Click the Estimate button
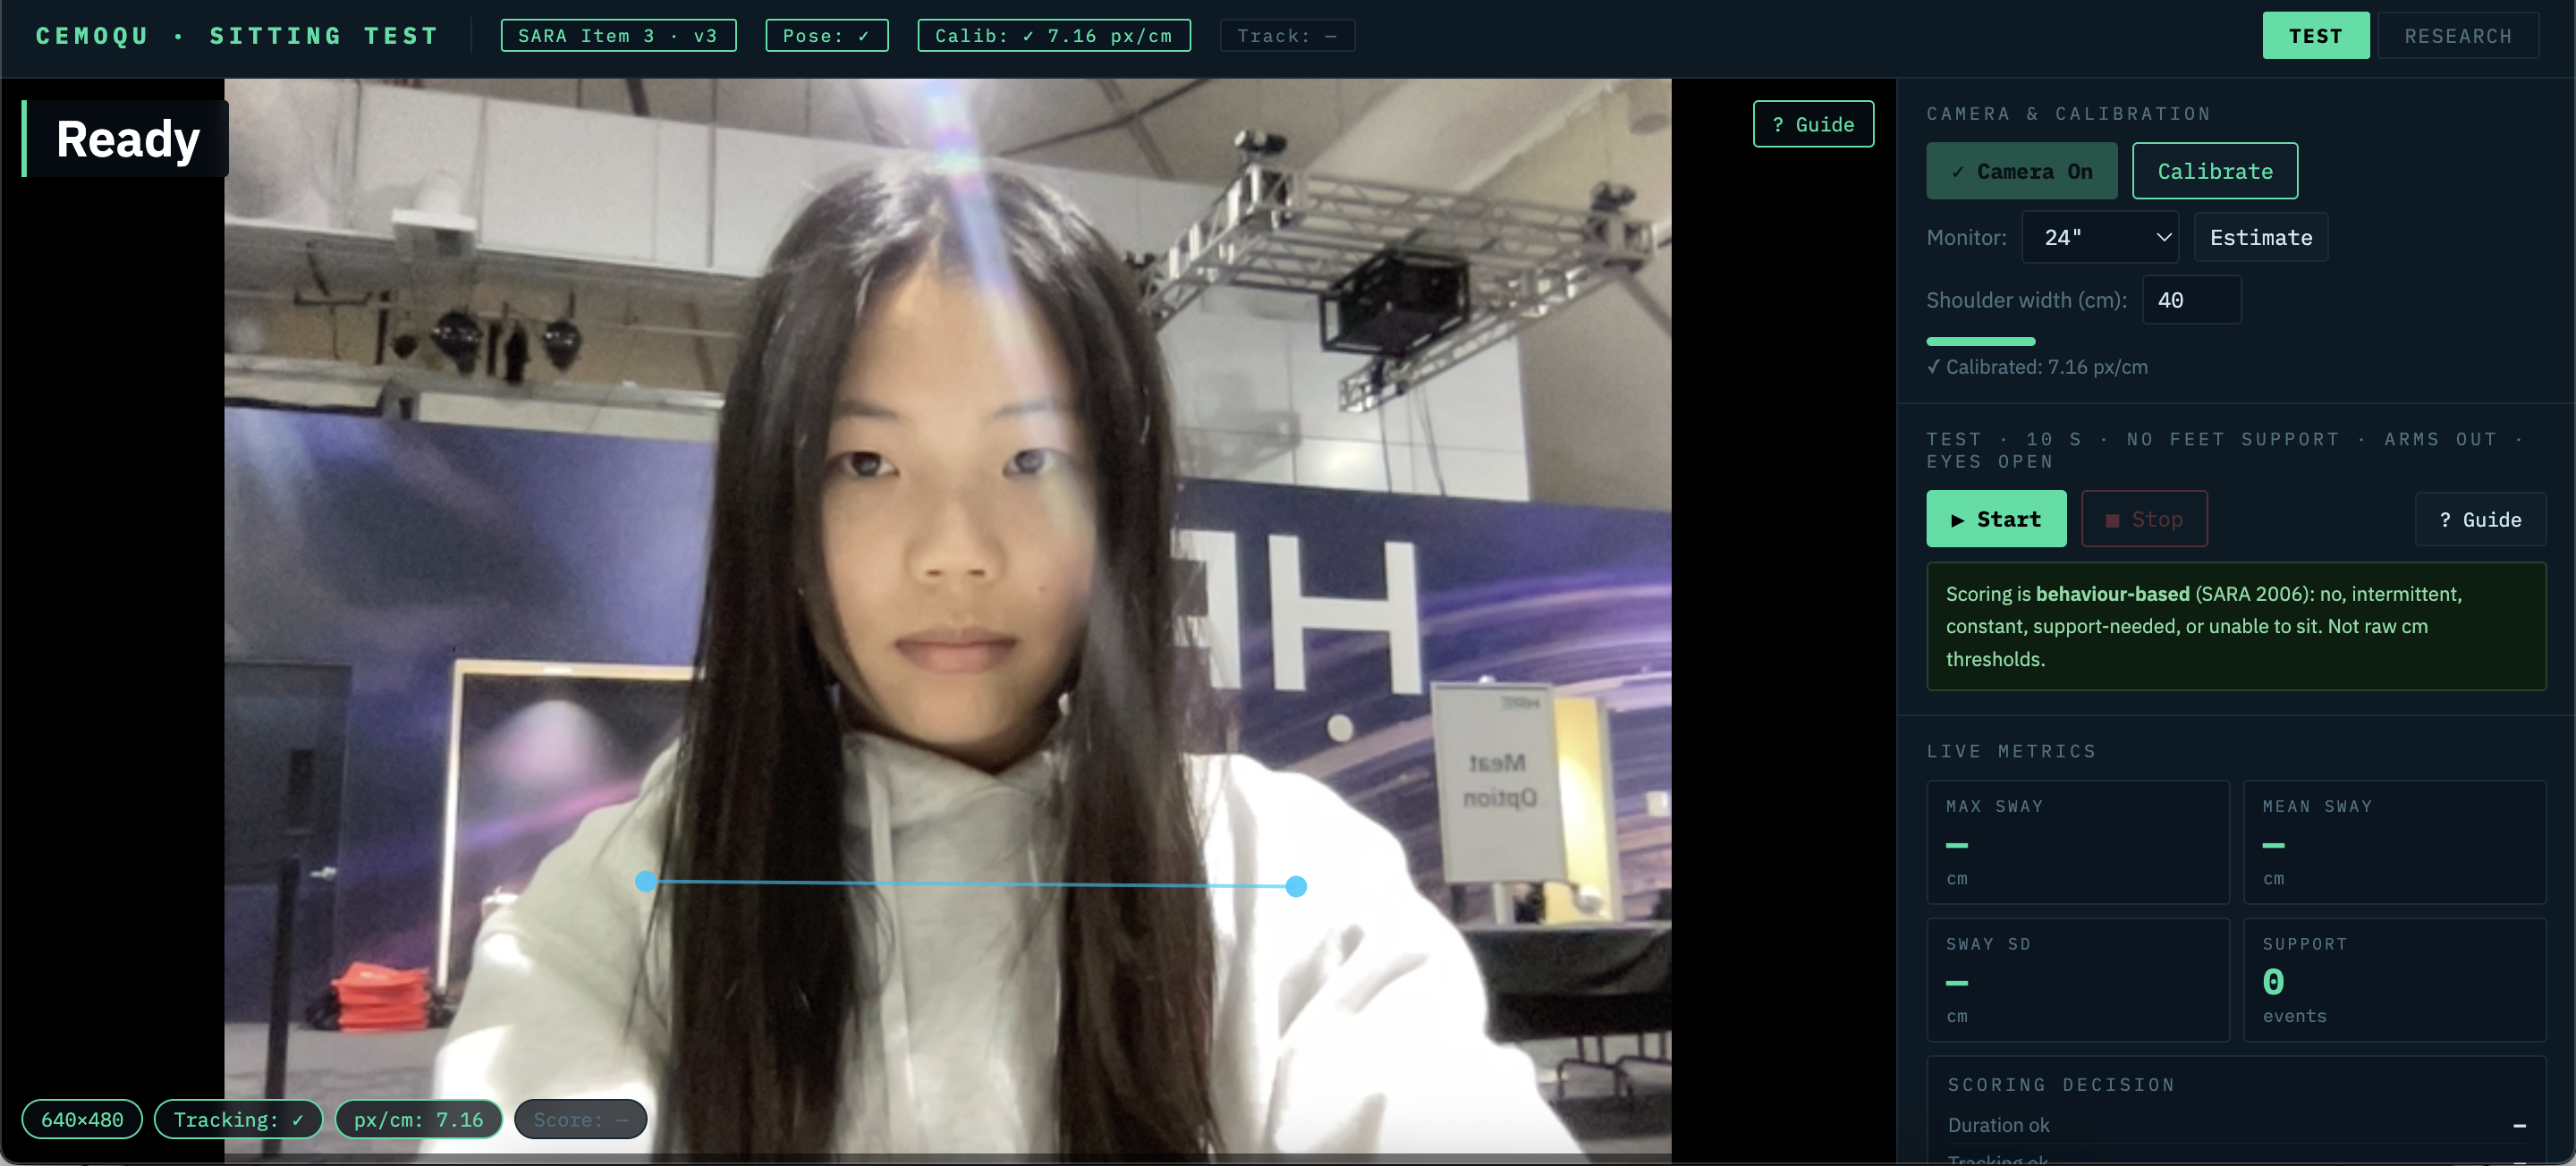Viewport: 2576px width, 1166px height. click(x=2259, y=237)
